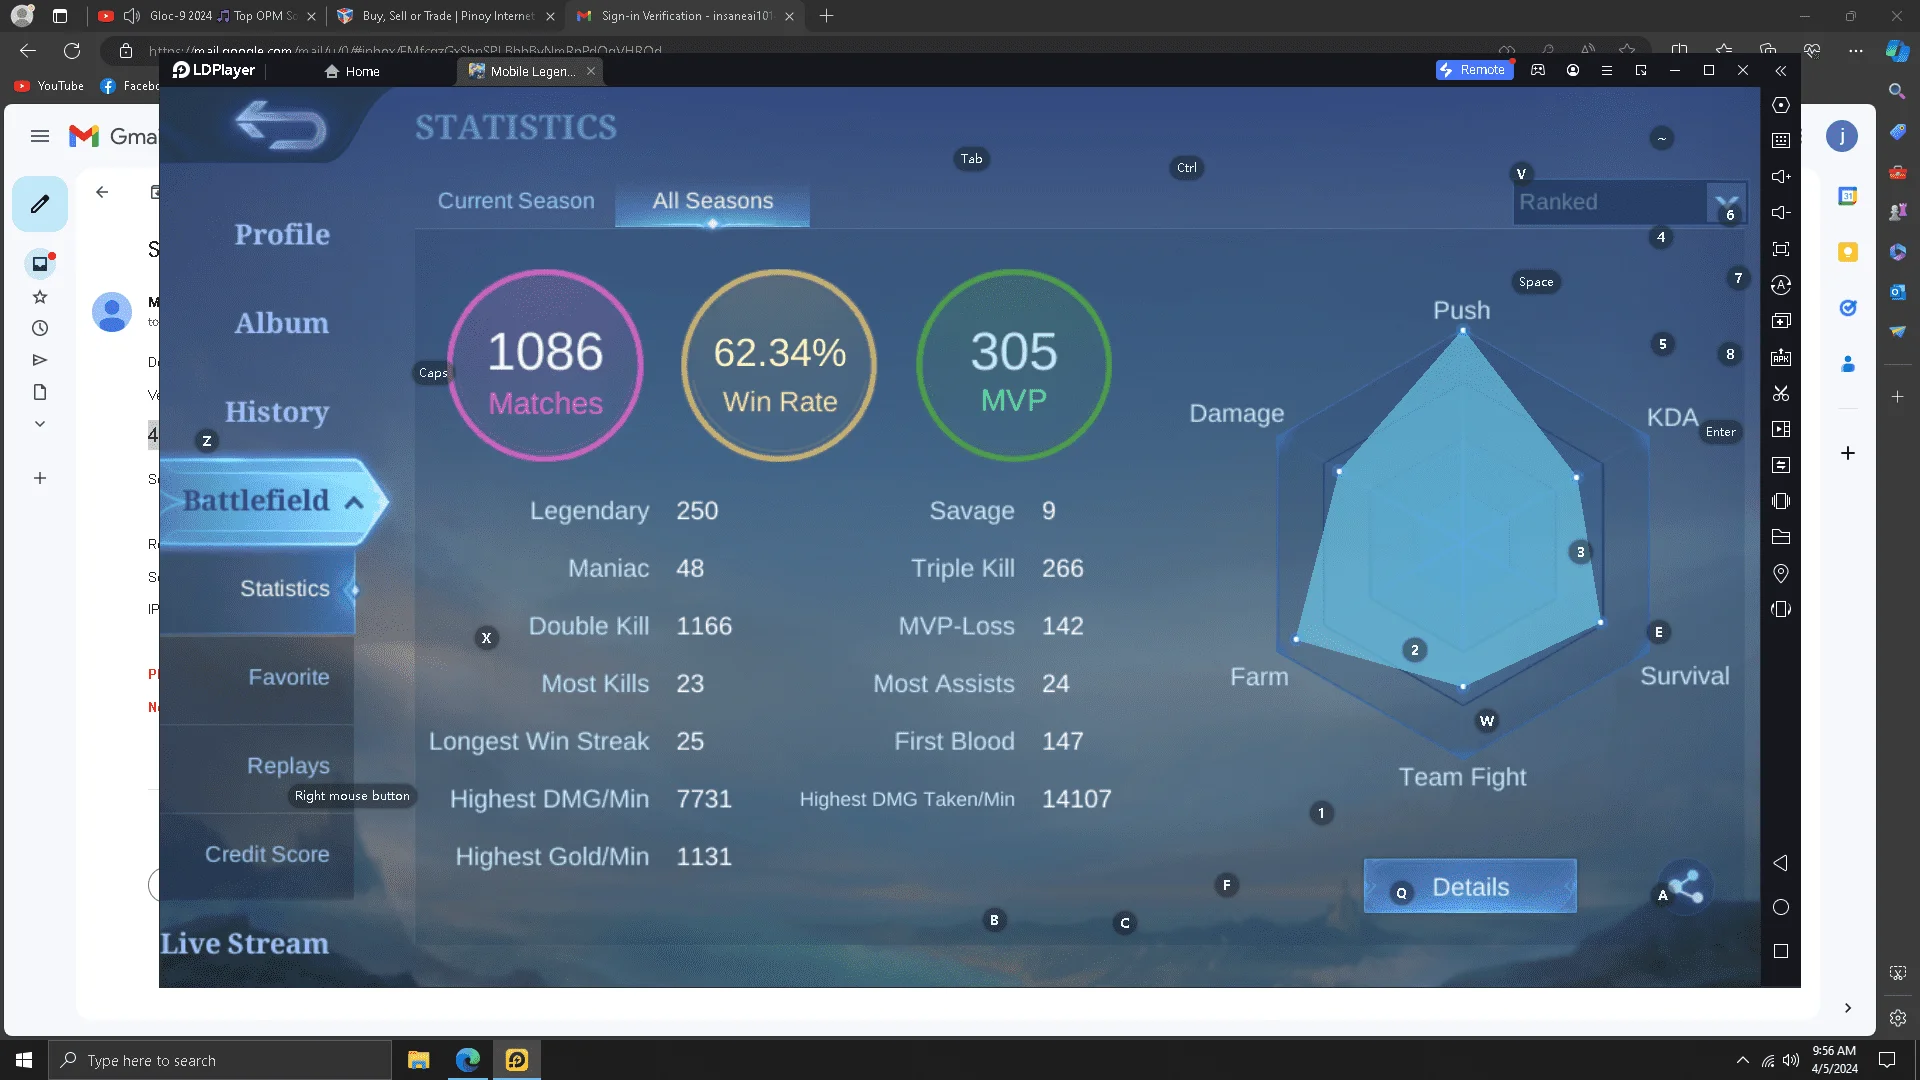The height and width of the screenshot is (1080, 1920).
Task: Open LDPlayer hamburger menu
Action: (x=1607, y=70)
